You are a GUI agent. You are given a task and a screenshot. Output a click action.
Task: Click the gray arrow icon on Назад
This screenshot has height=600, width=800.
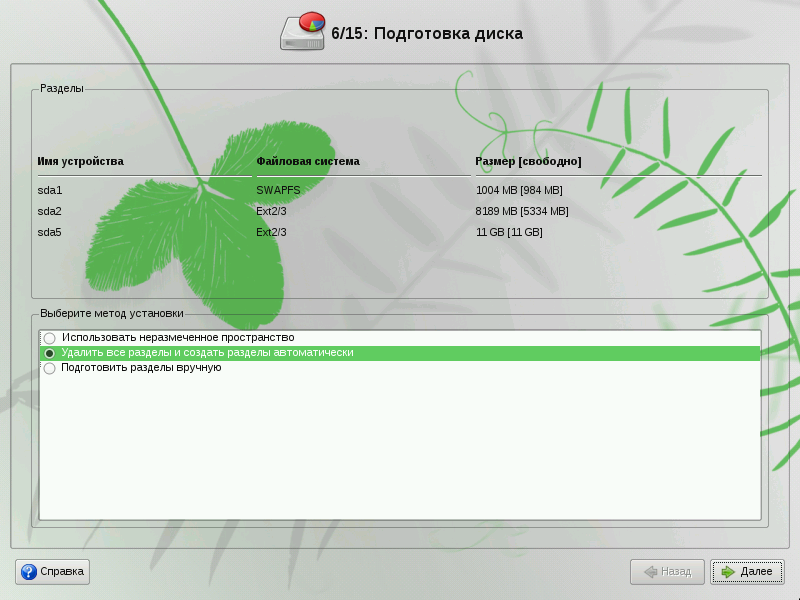pyautogui.click(x=650, y=572)
